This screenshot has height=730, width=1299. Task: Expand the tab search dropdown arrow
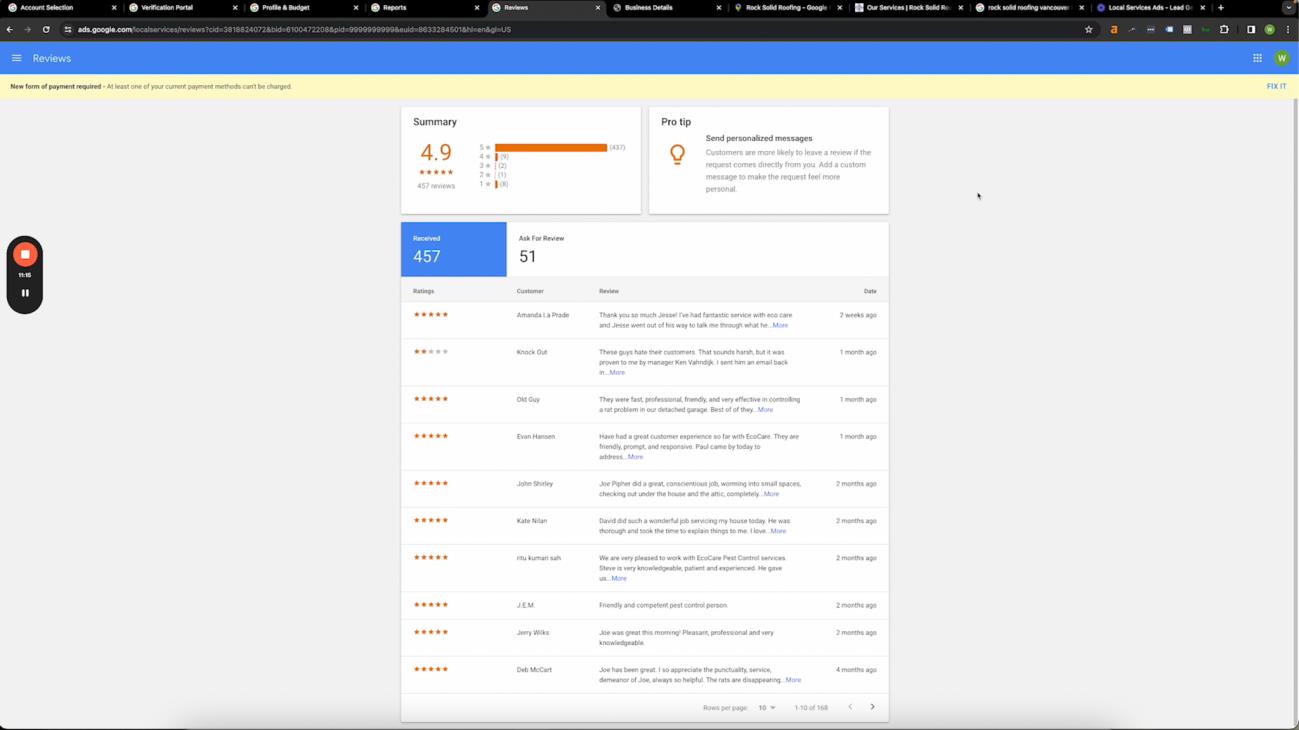click(1288, 8)
